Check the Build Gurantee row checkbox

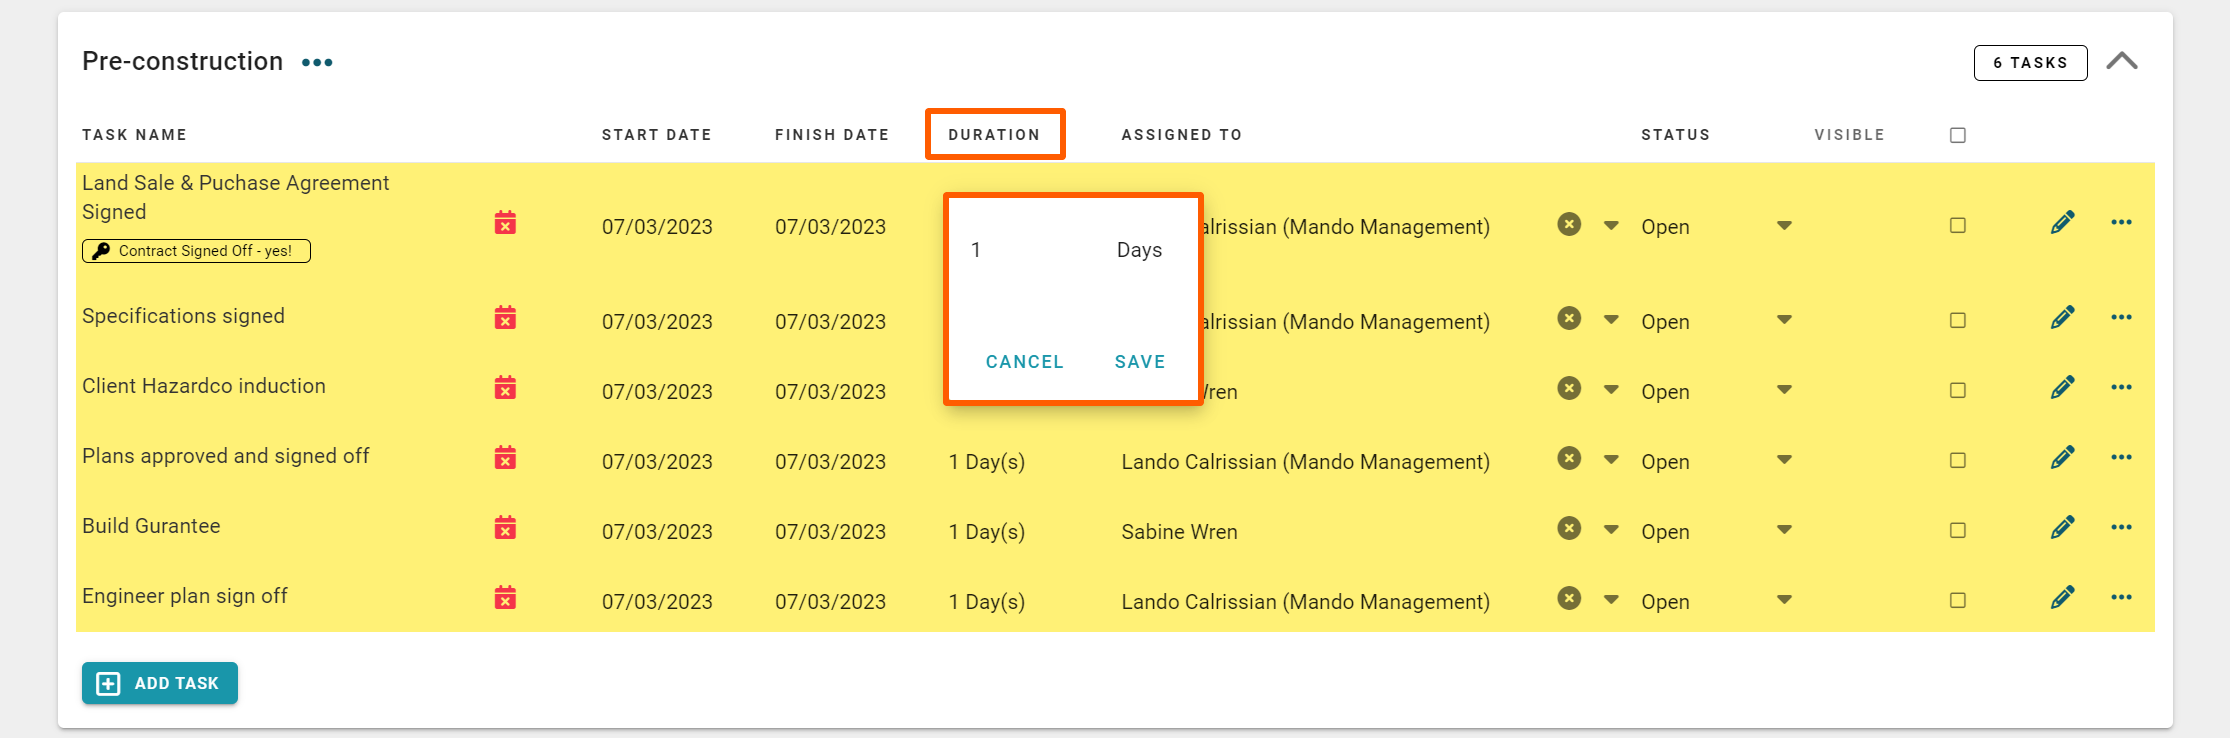click(1957, 530)
